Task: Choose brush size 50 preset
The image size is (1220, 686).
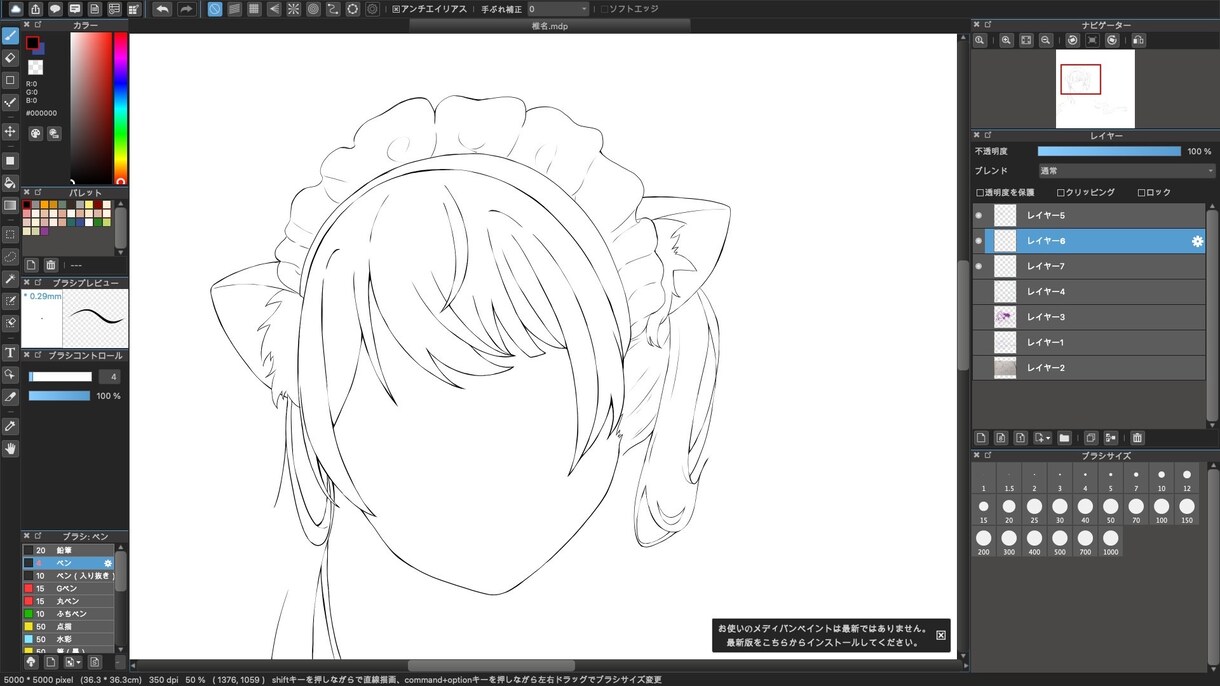Action: tap(1110, 511)
